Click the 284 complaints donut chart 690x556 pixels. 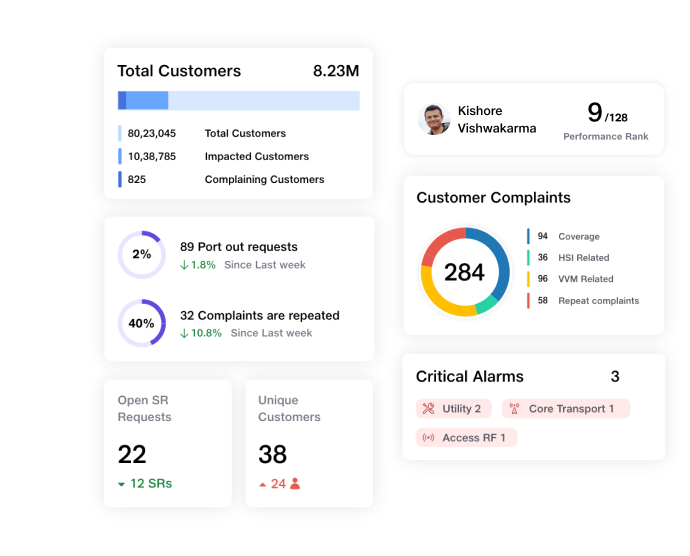point(464,272)
